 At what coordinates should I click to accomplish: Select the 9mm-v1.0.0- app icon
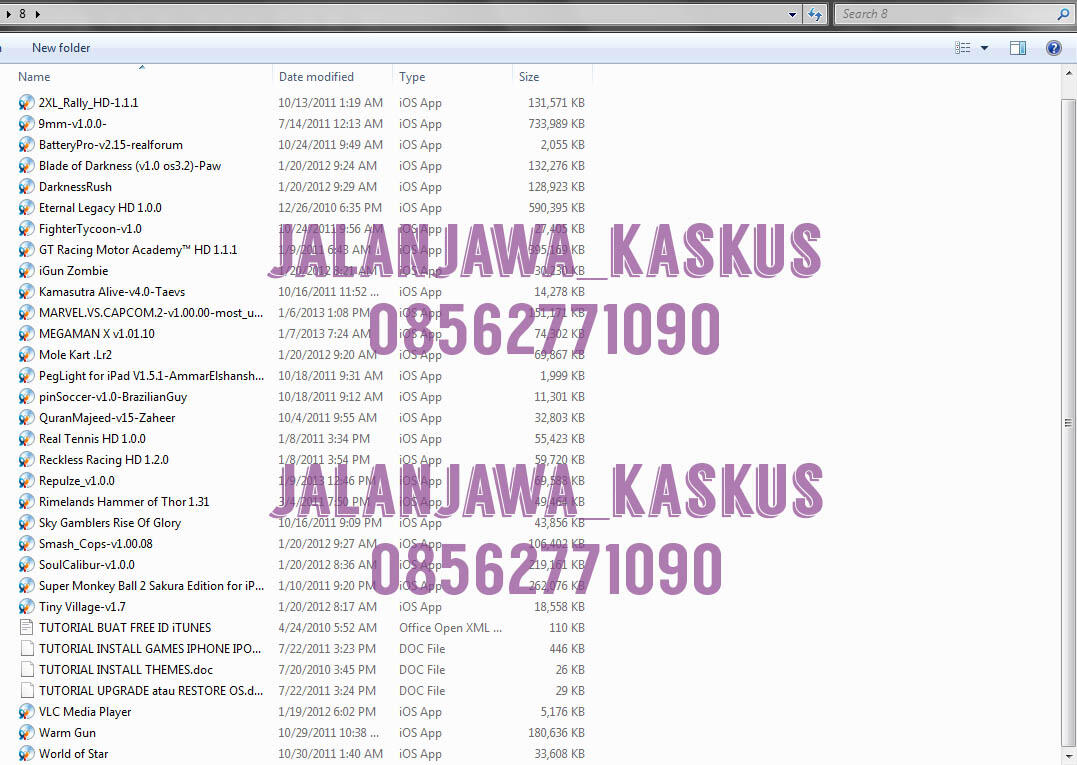coord(26,124)
